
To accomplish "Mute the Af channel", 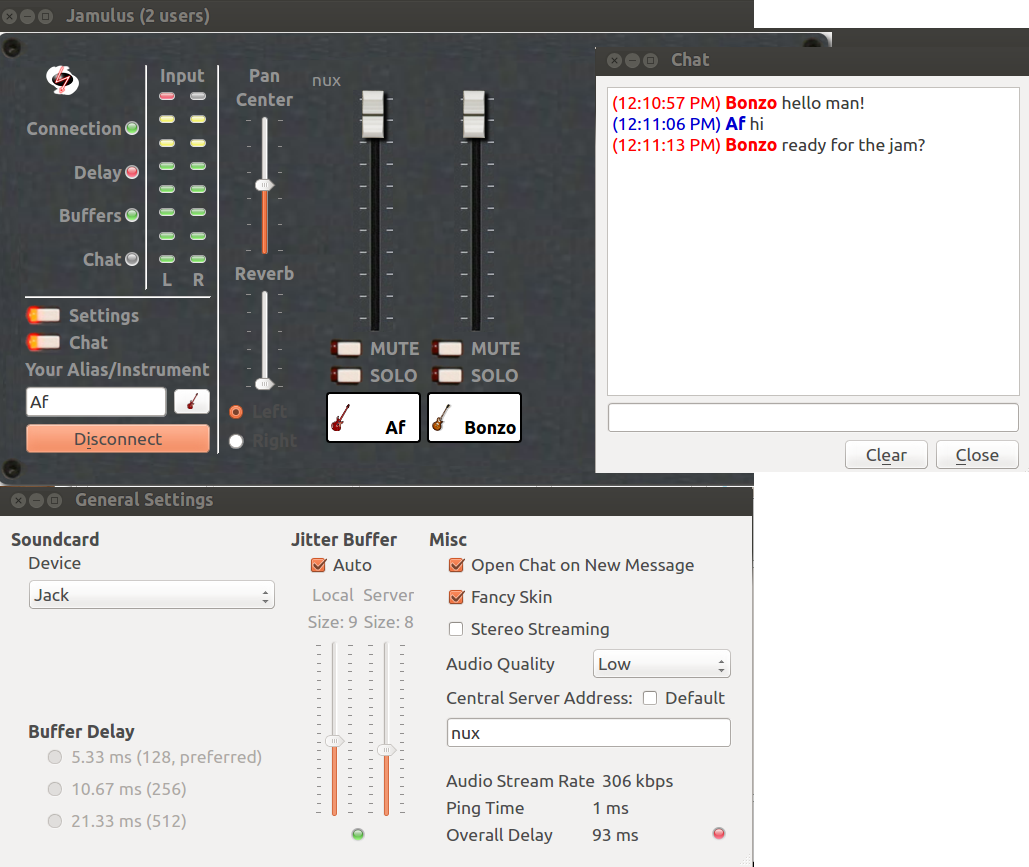I will click(346, 348).
